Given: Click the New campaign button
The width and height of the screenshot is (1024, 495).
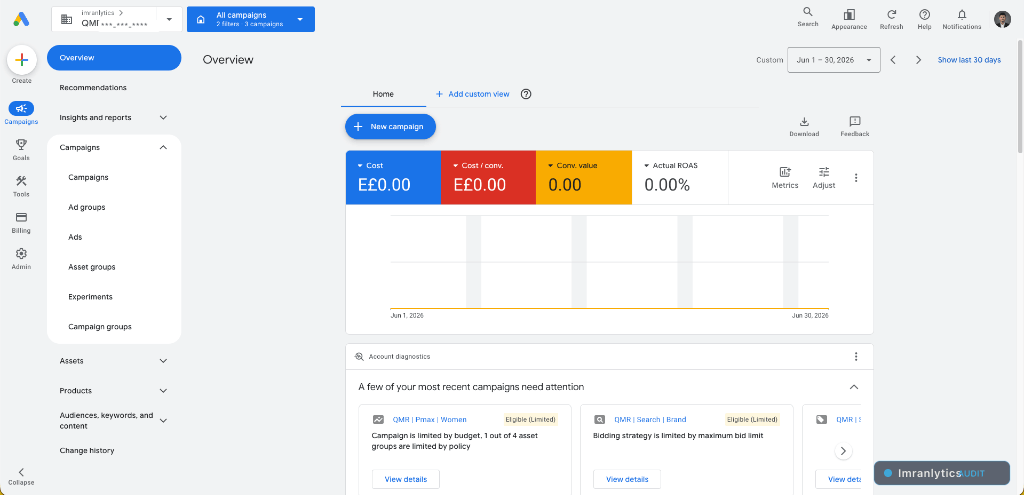Looking at the screenshot, I should pos(390,127).
